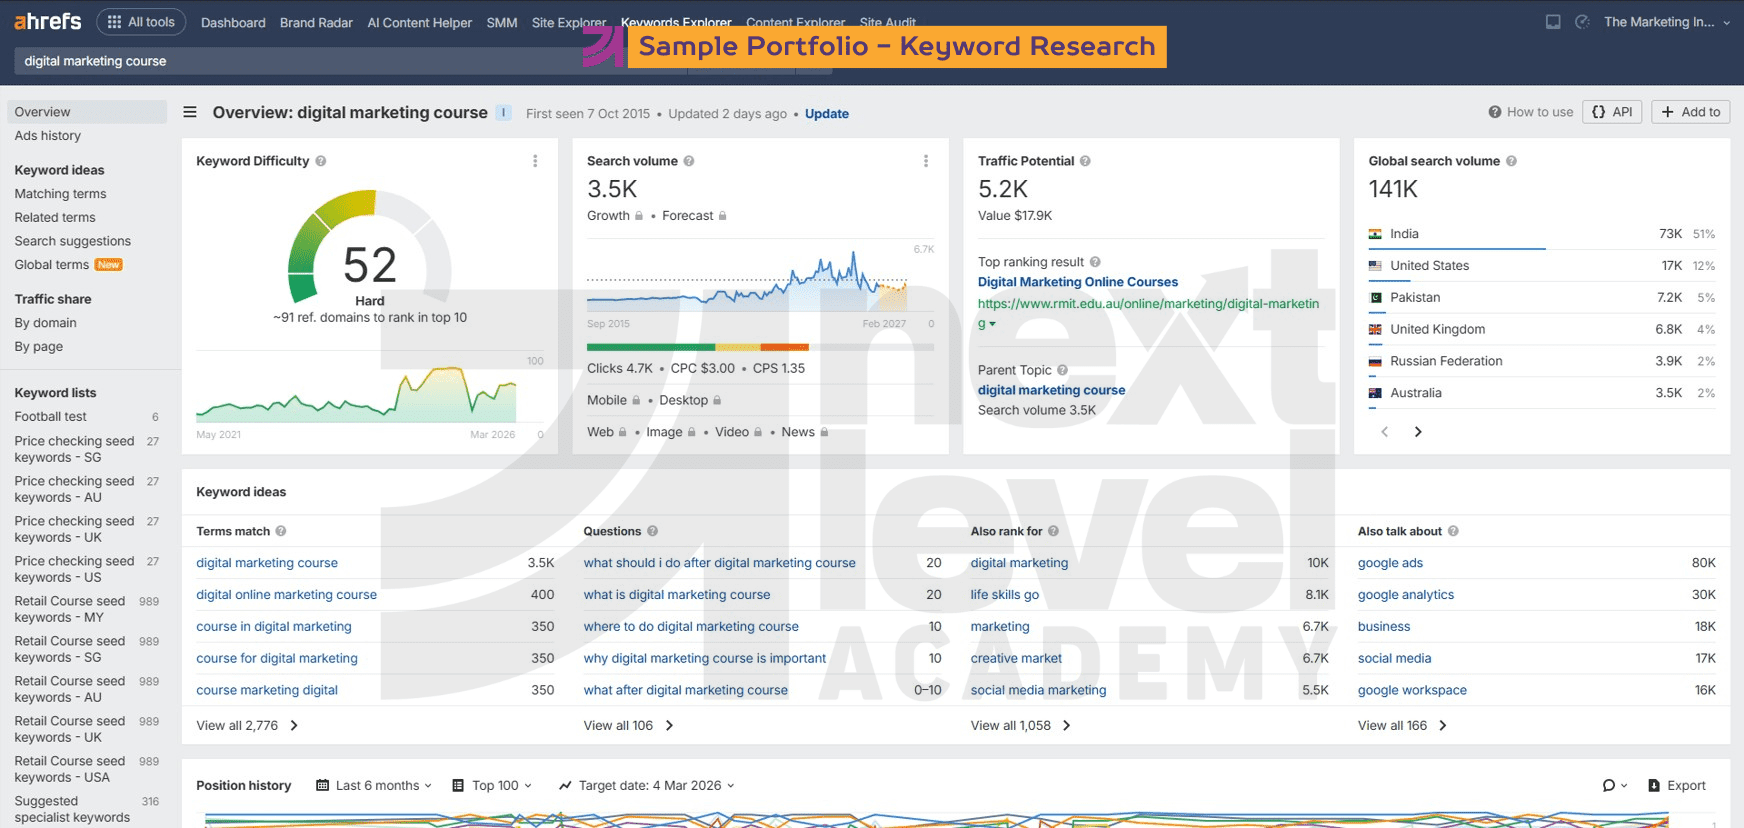This screenshot has width=1744, height=828.
Task: Open Global terms in sidebar
Action: [x=52, y=265]
